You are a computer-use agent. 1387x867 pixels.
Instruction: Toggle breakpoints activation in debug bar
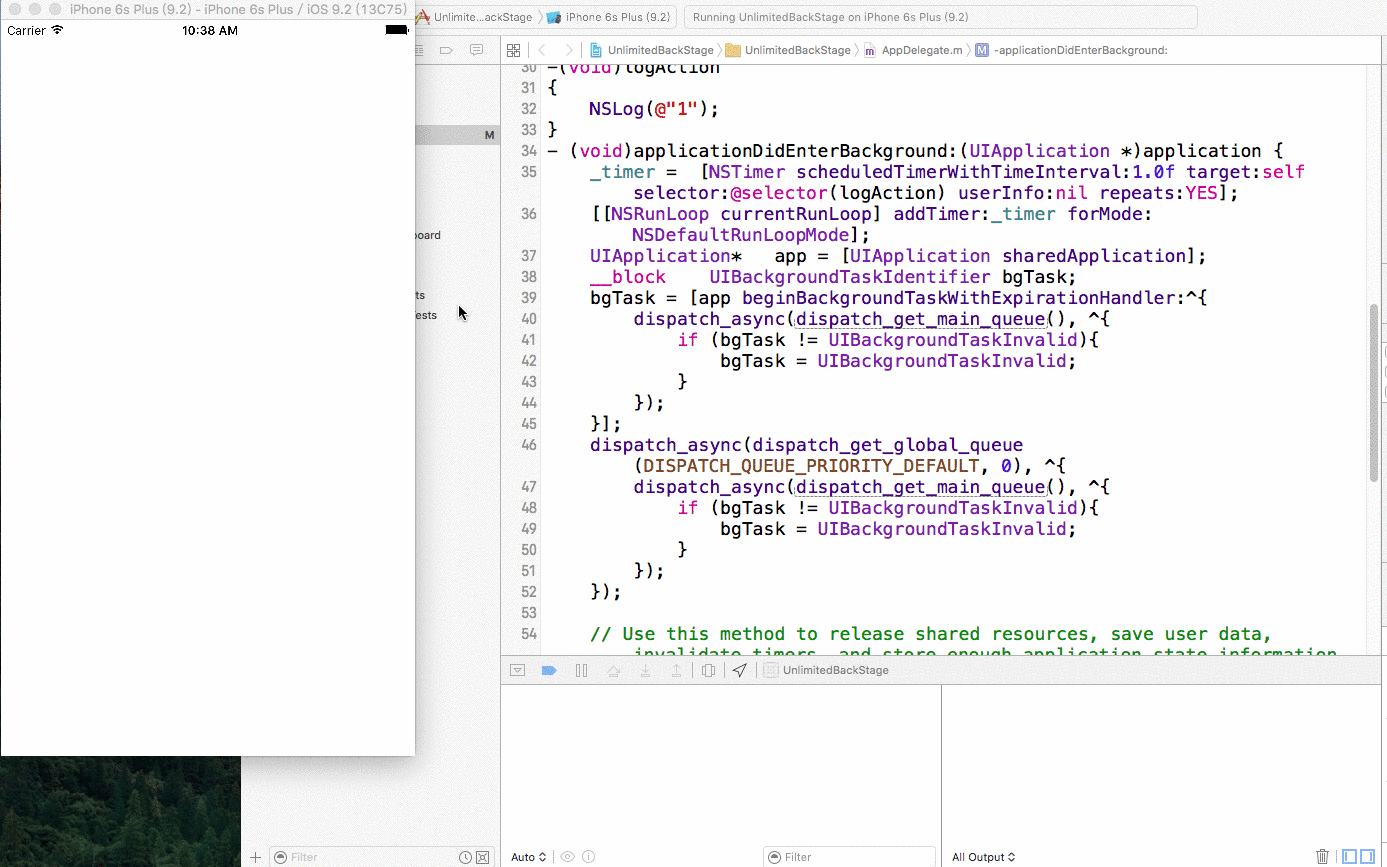click(x=548, y=670)
